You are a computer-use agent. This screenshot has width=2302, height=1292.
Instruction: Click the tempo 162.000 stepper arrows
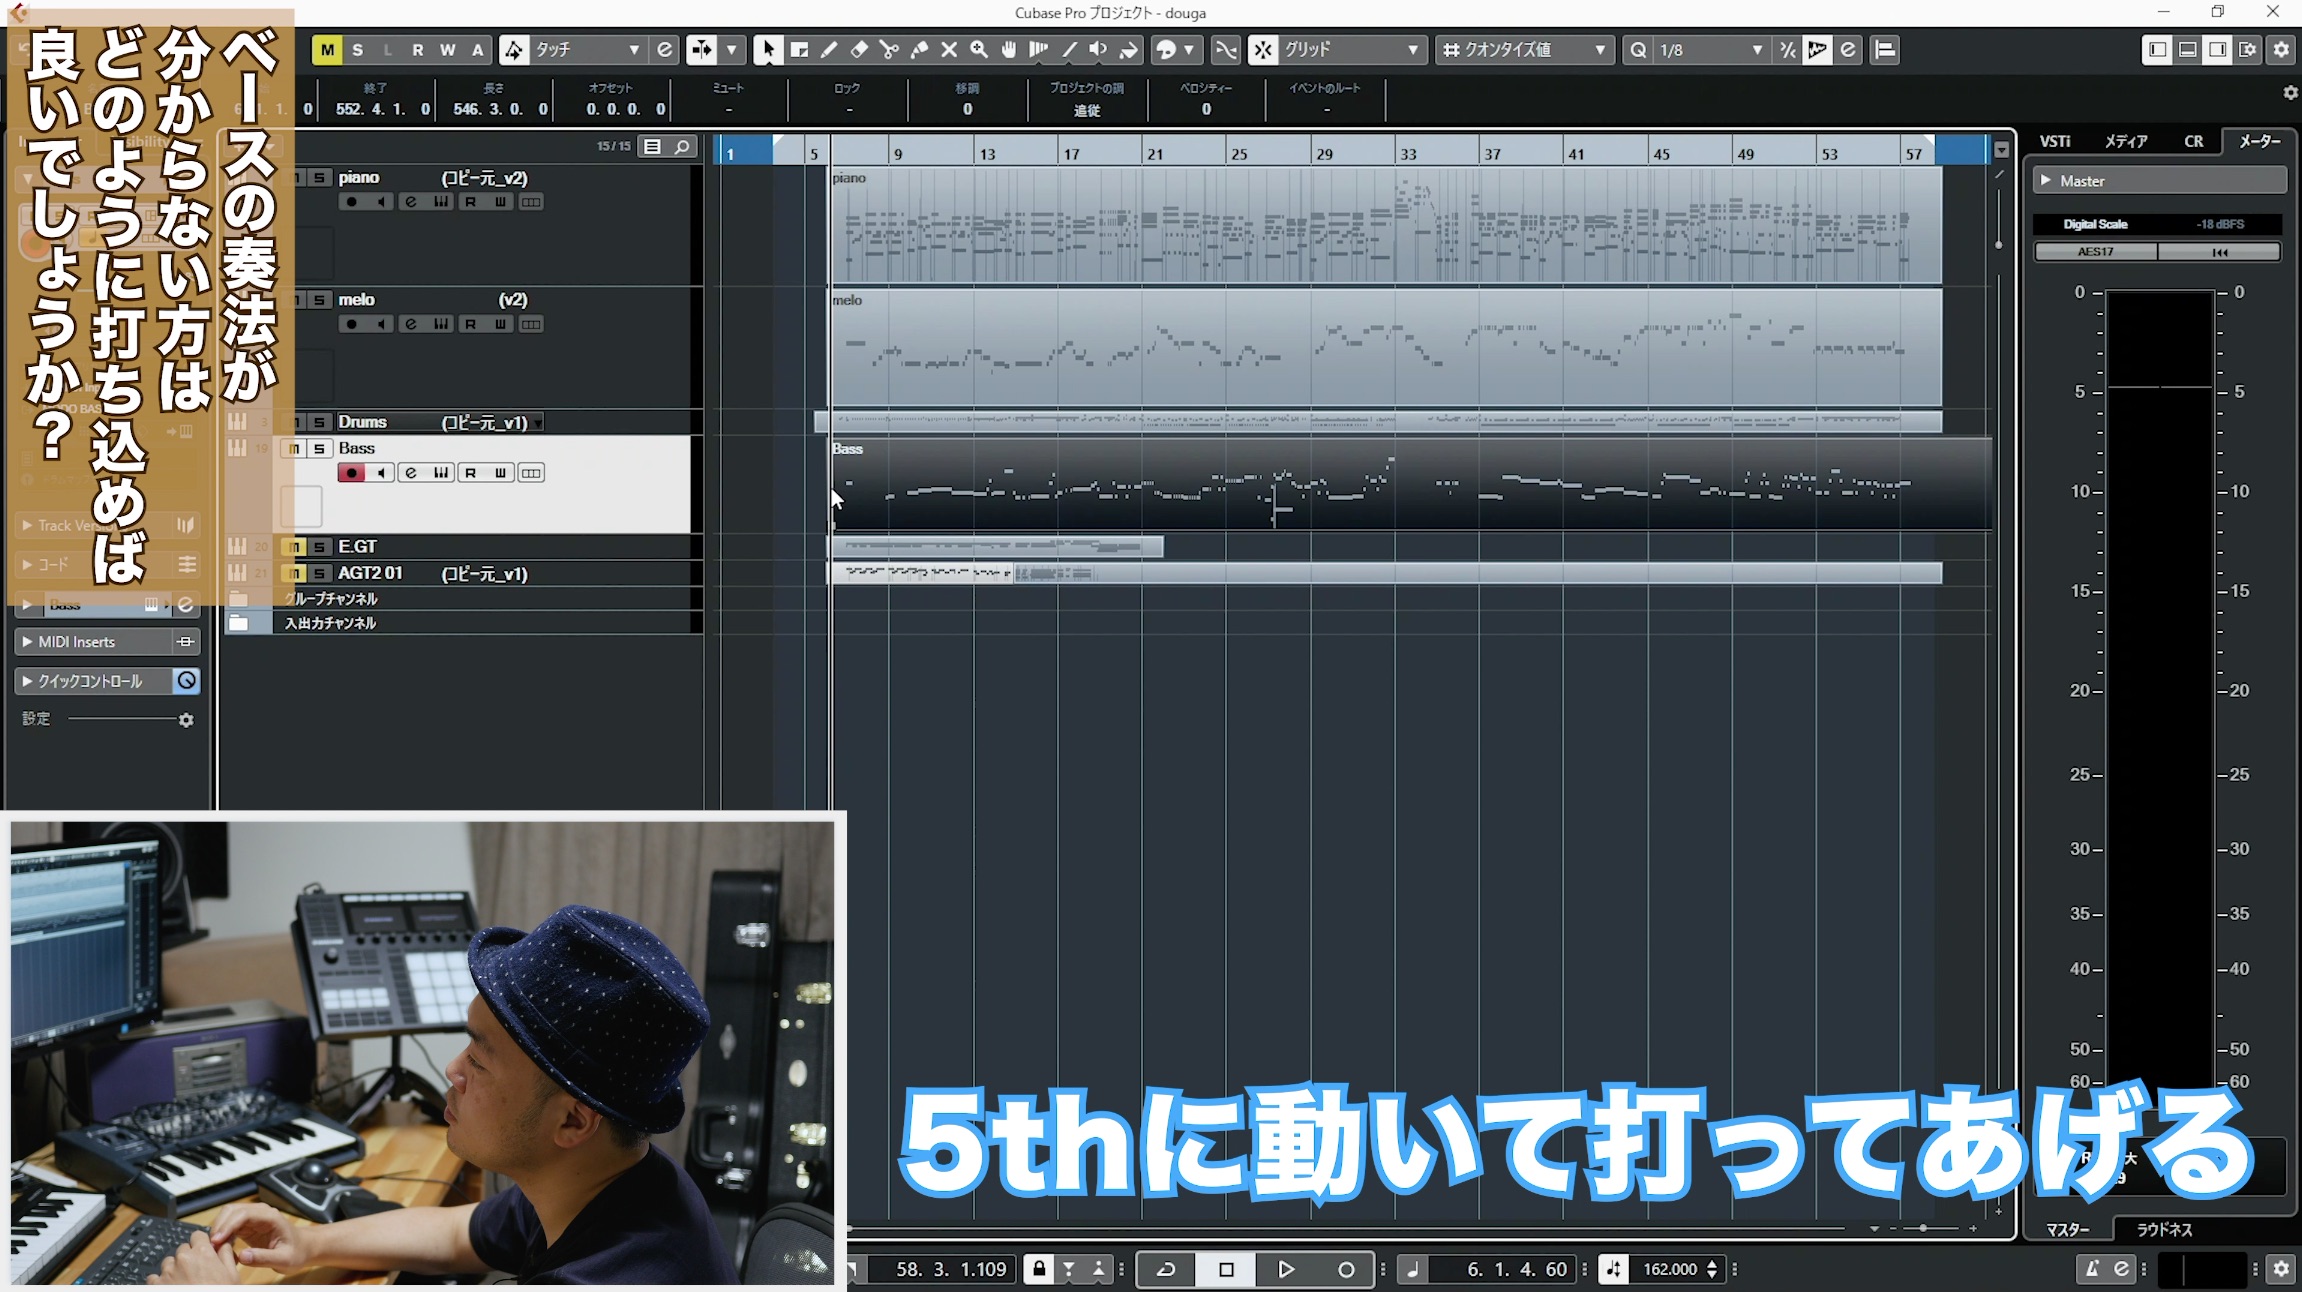1712,1269
